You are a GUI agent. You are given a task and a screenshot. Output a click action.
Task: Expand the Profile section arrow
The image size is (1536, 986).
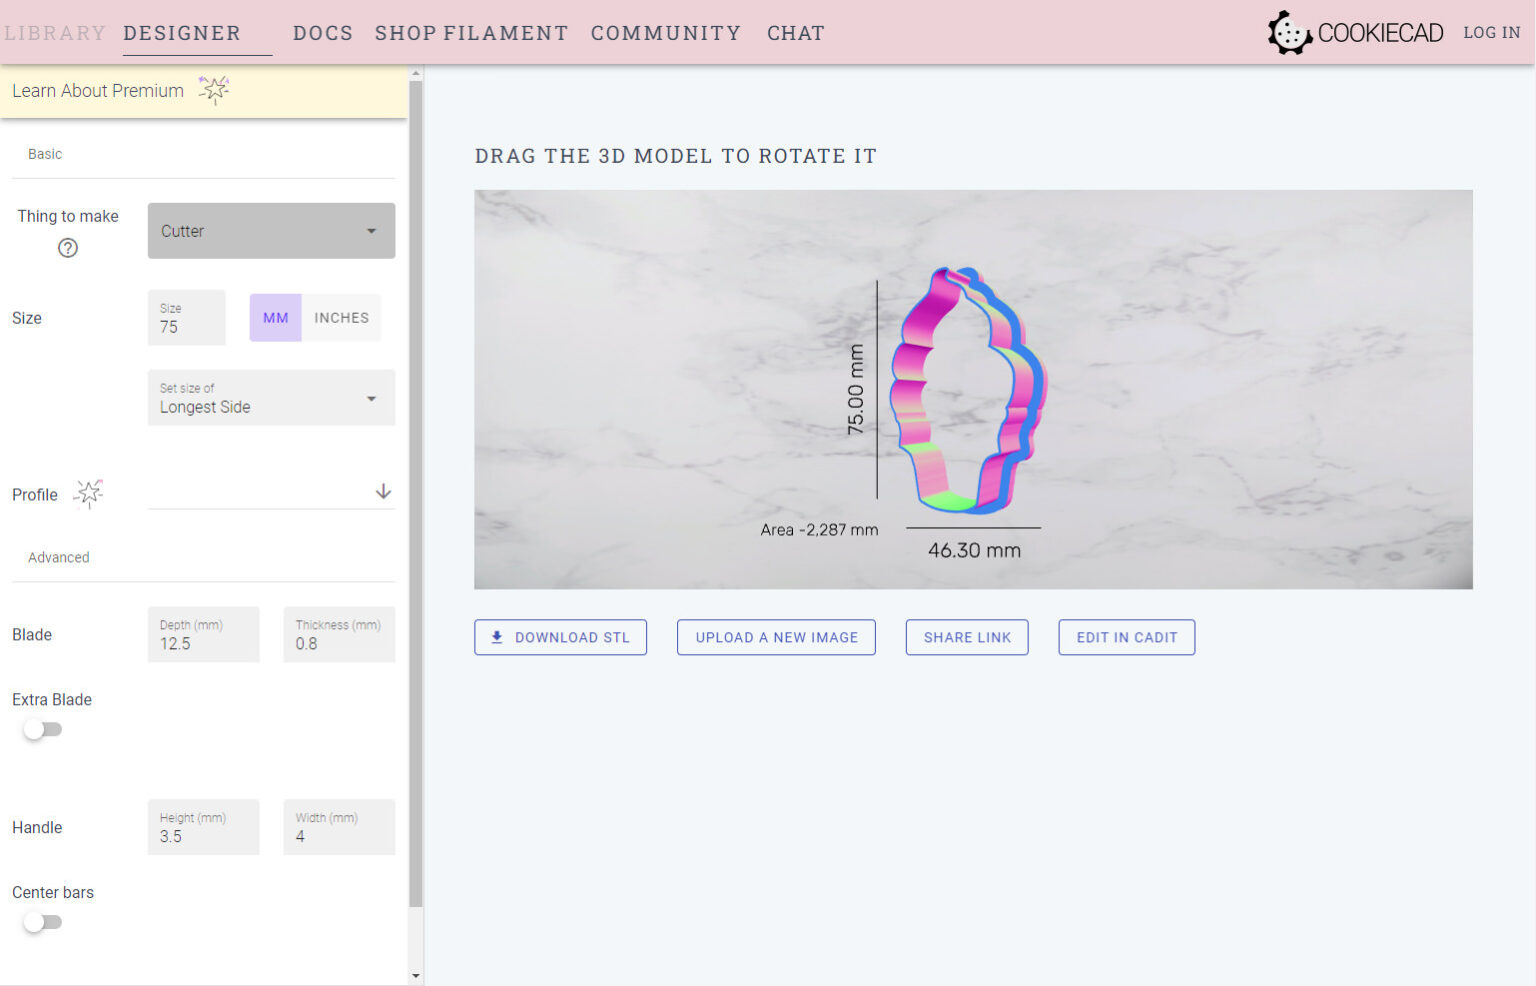383,492
